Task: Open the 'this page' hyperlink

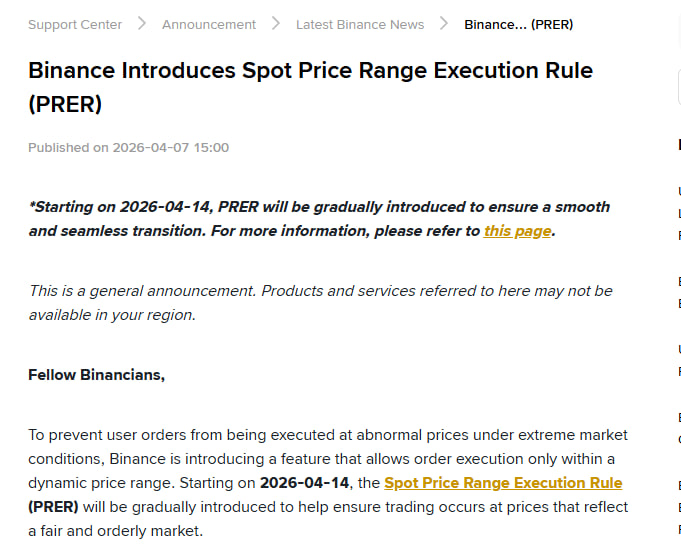Action: (x=517, y=231)
